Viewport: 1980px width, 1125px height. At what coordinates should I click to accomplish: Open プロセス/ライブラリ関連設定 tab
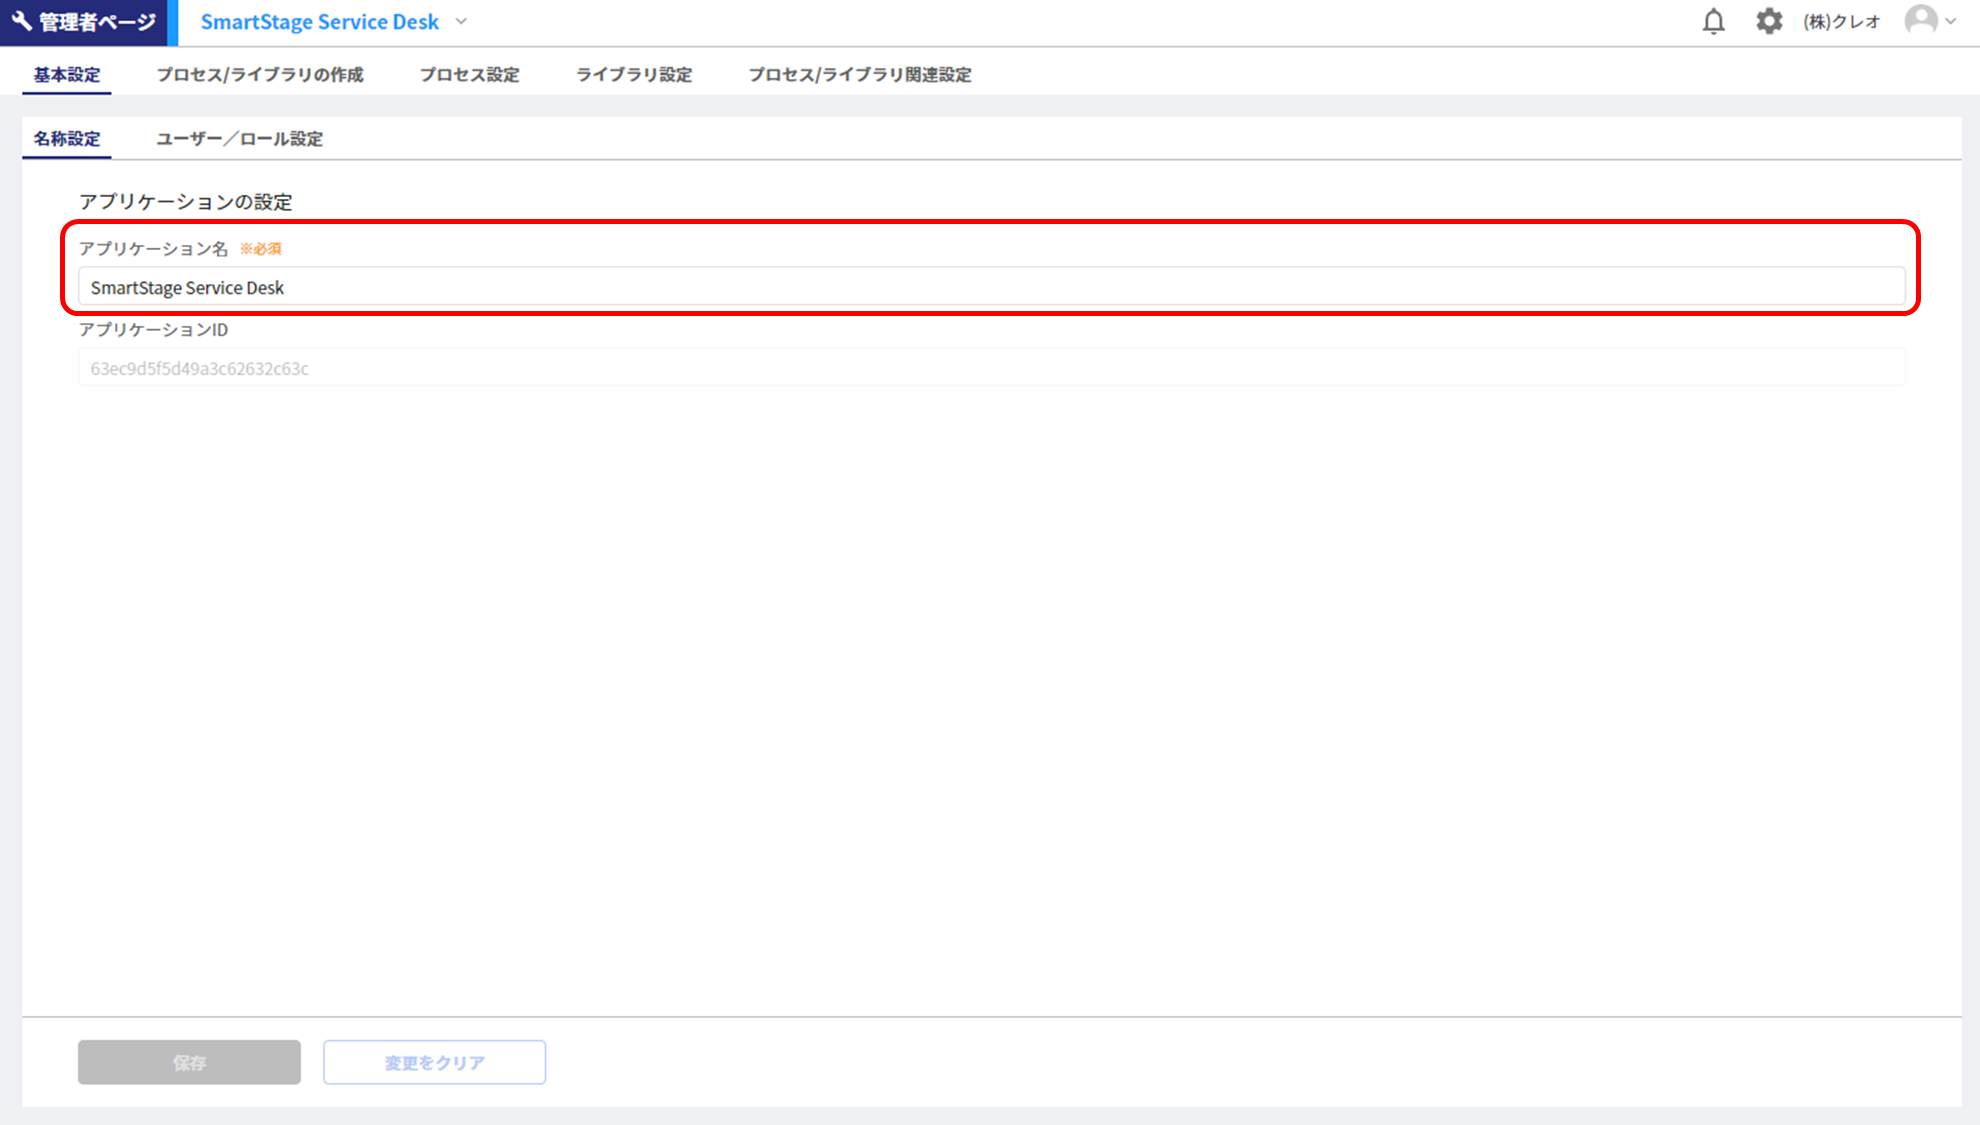coord(860,75)
